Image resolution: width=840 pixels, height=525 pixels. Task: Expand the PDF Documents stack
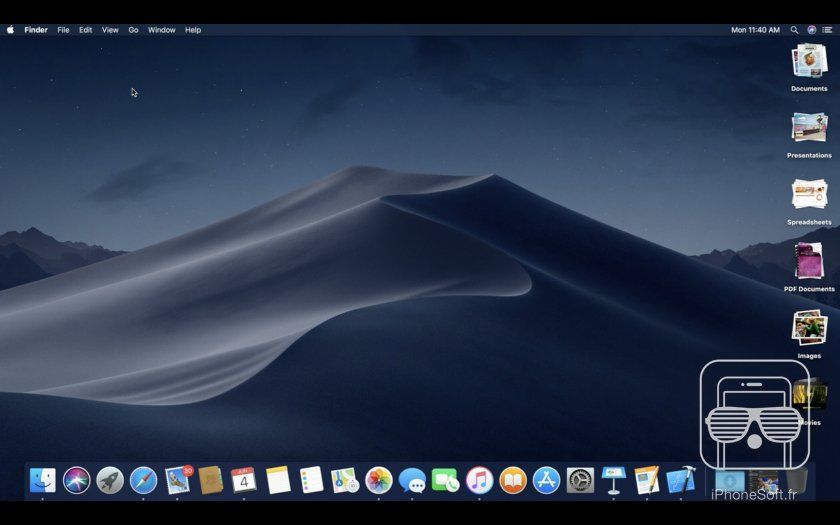[x=809, y=261]
